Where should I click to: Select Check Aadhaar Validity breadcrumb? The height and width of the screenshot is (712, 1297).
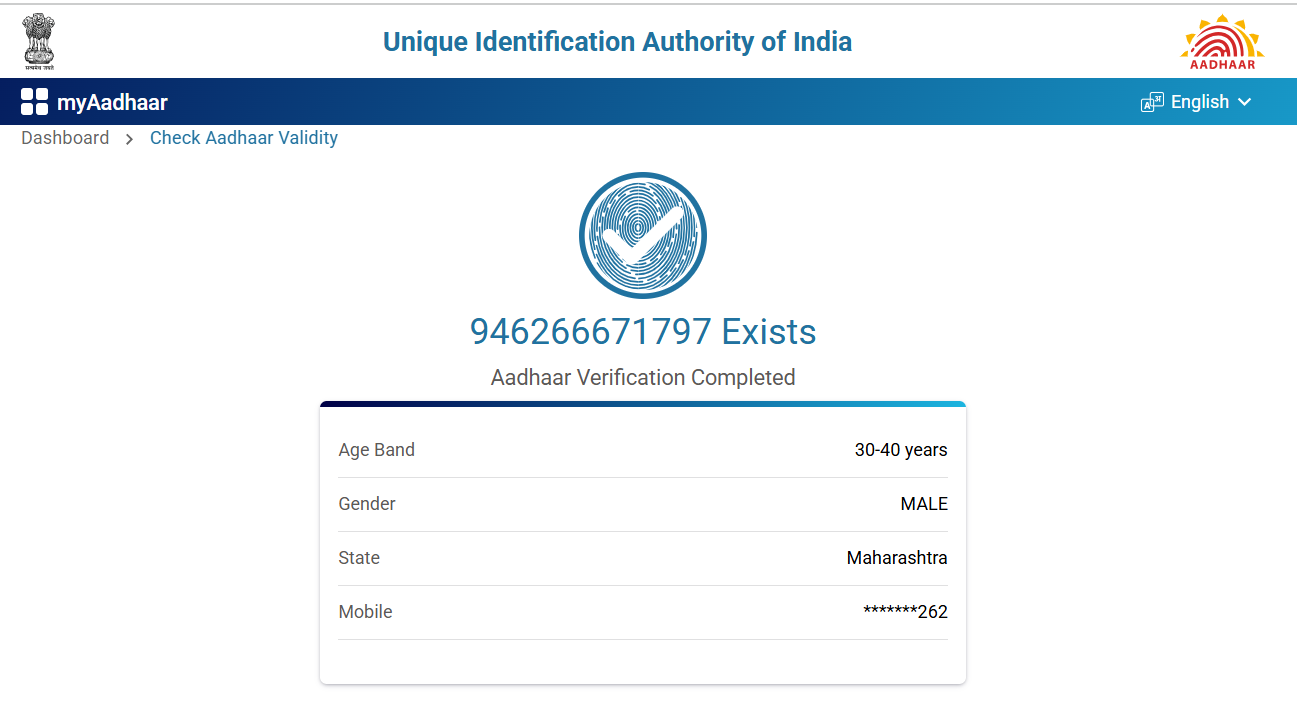pos(244,138)
